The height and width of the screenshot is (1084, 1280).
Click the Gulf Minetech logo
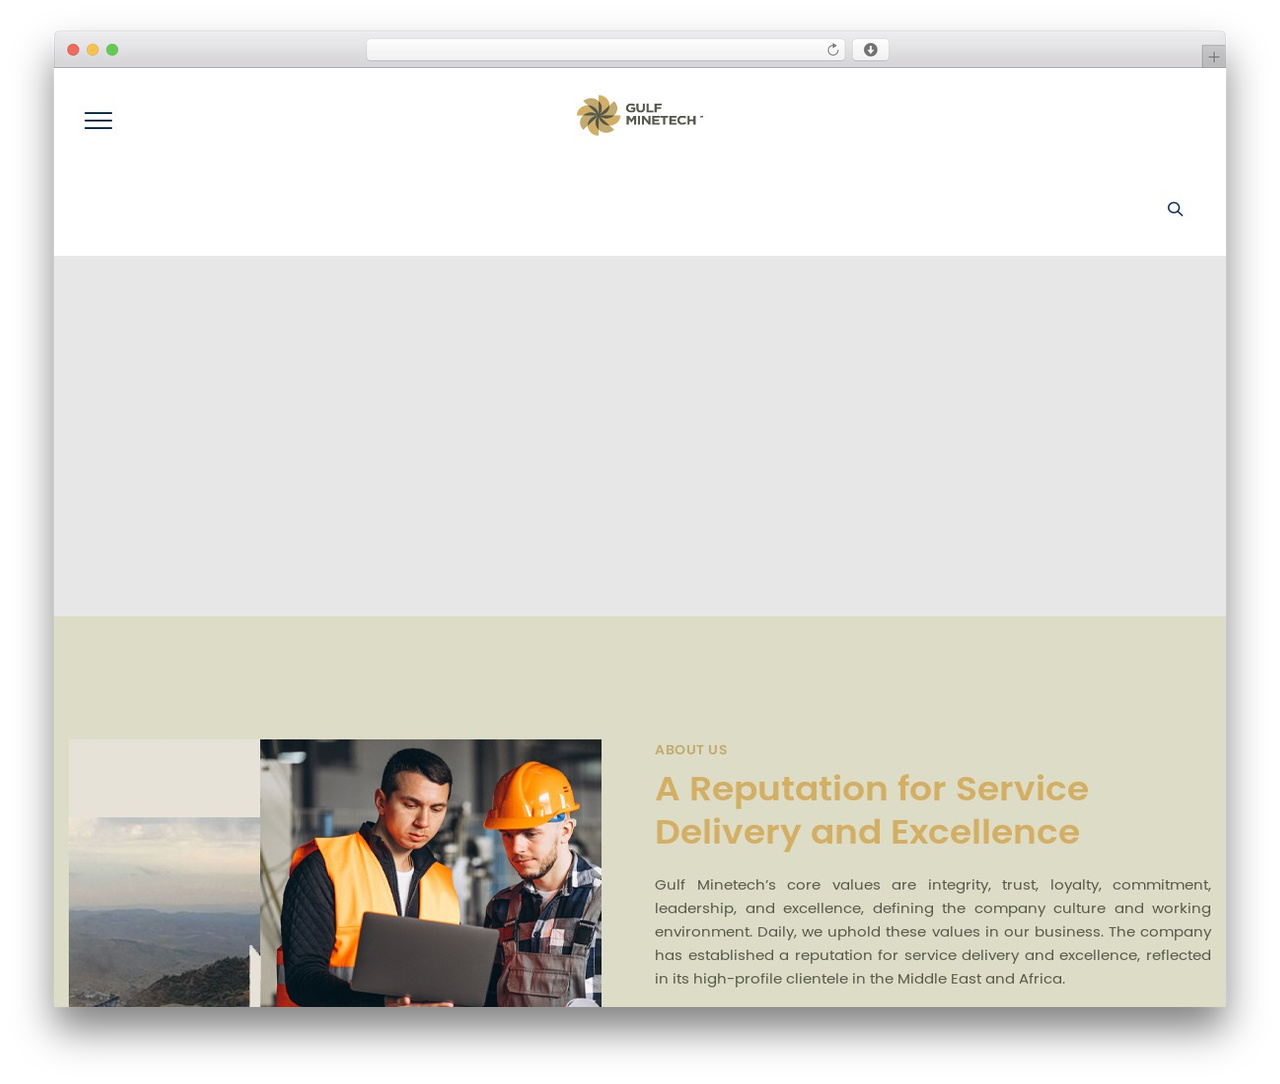tap(639, 115)
